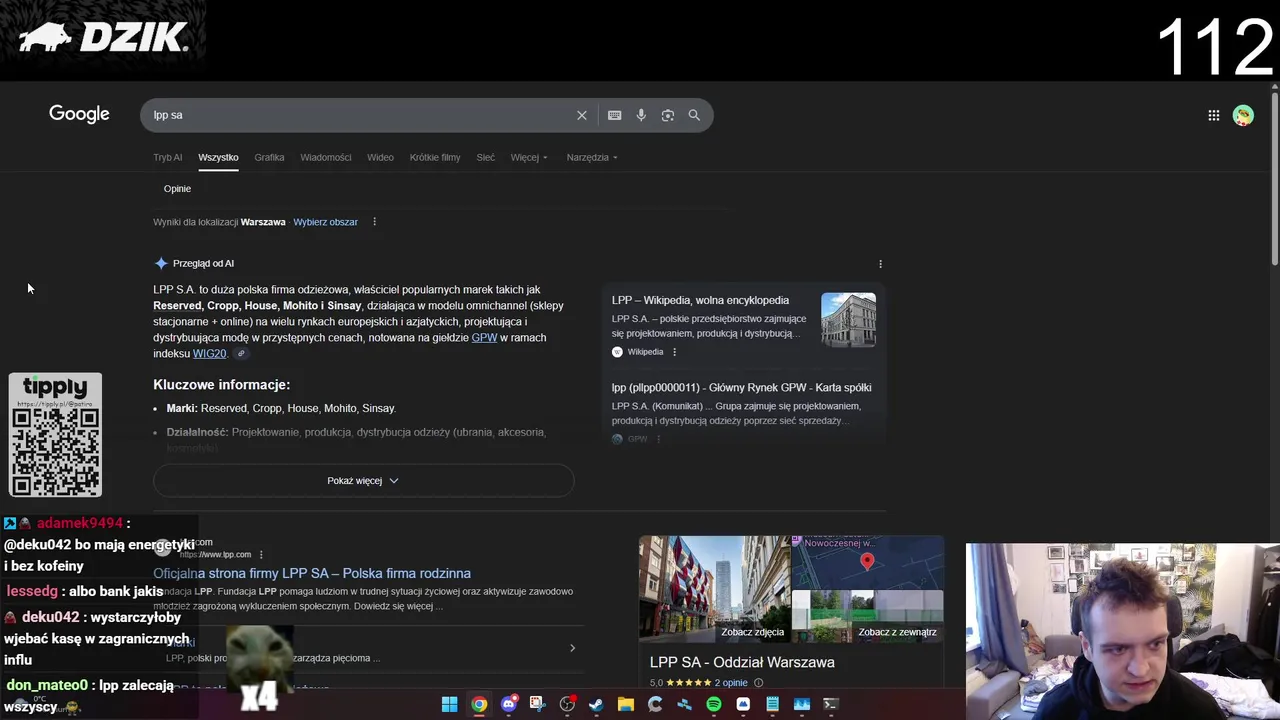Screen dimensions: 1280x720
Task: Expand the Więcej search filter dropdown
Action: point(529,157)
